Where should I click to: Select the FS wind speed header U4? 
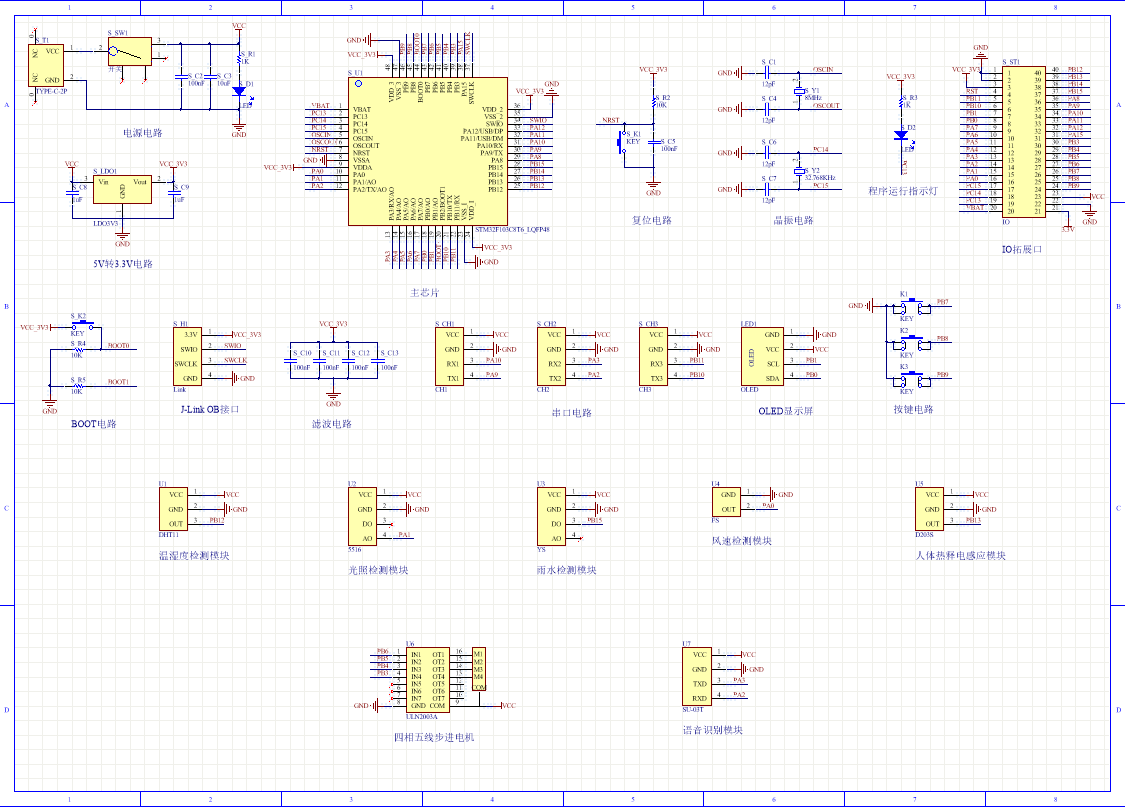click(x=726, y=502)
